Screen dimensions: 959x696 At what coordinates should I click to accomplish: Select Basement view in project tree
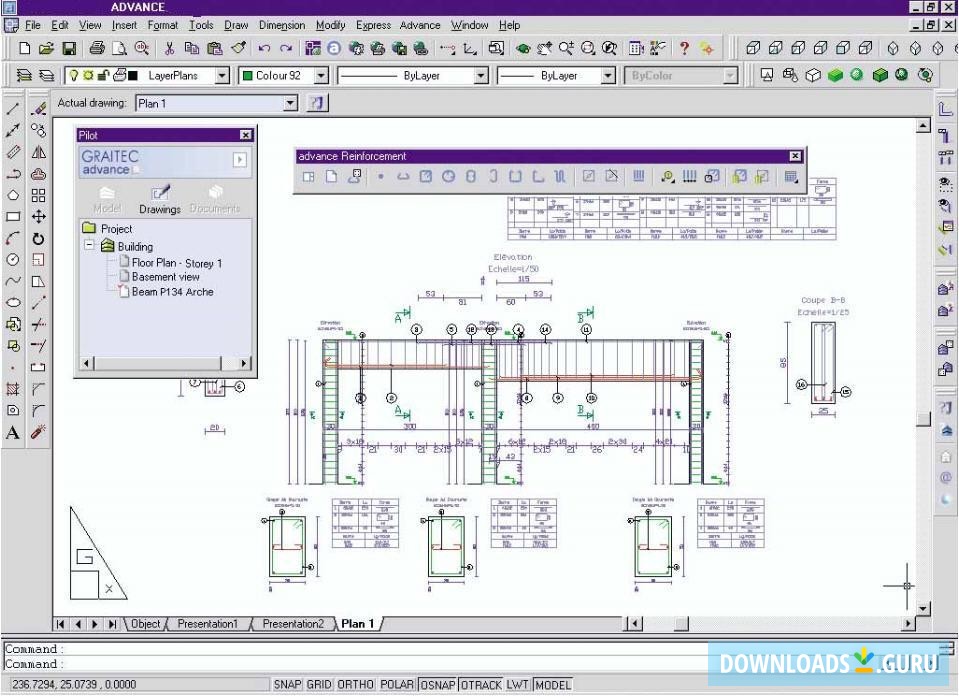tap(166, 277)
